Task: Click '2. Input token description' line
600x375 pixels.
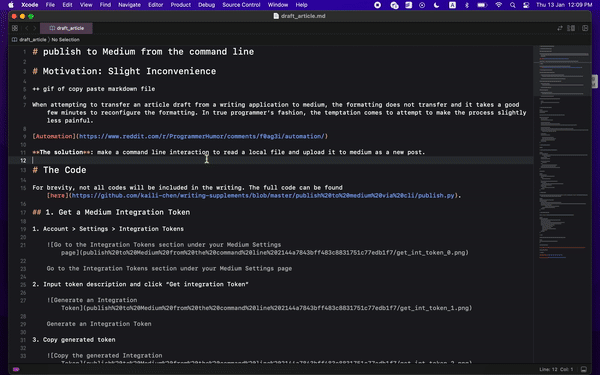Action: [140, 284]
